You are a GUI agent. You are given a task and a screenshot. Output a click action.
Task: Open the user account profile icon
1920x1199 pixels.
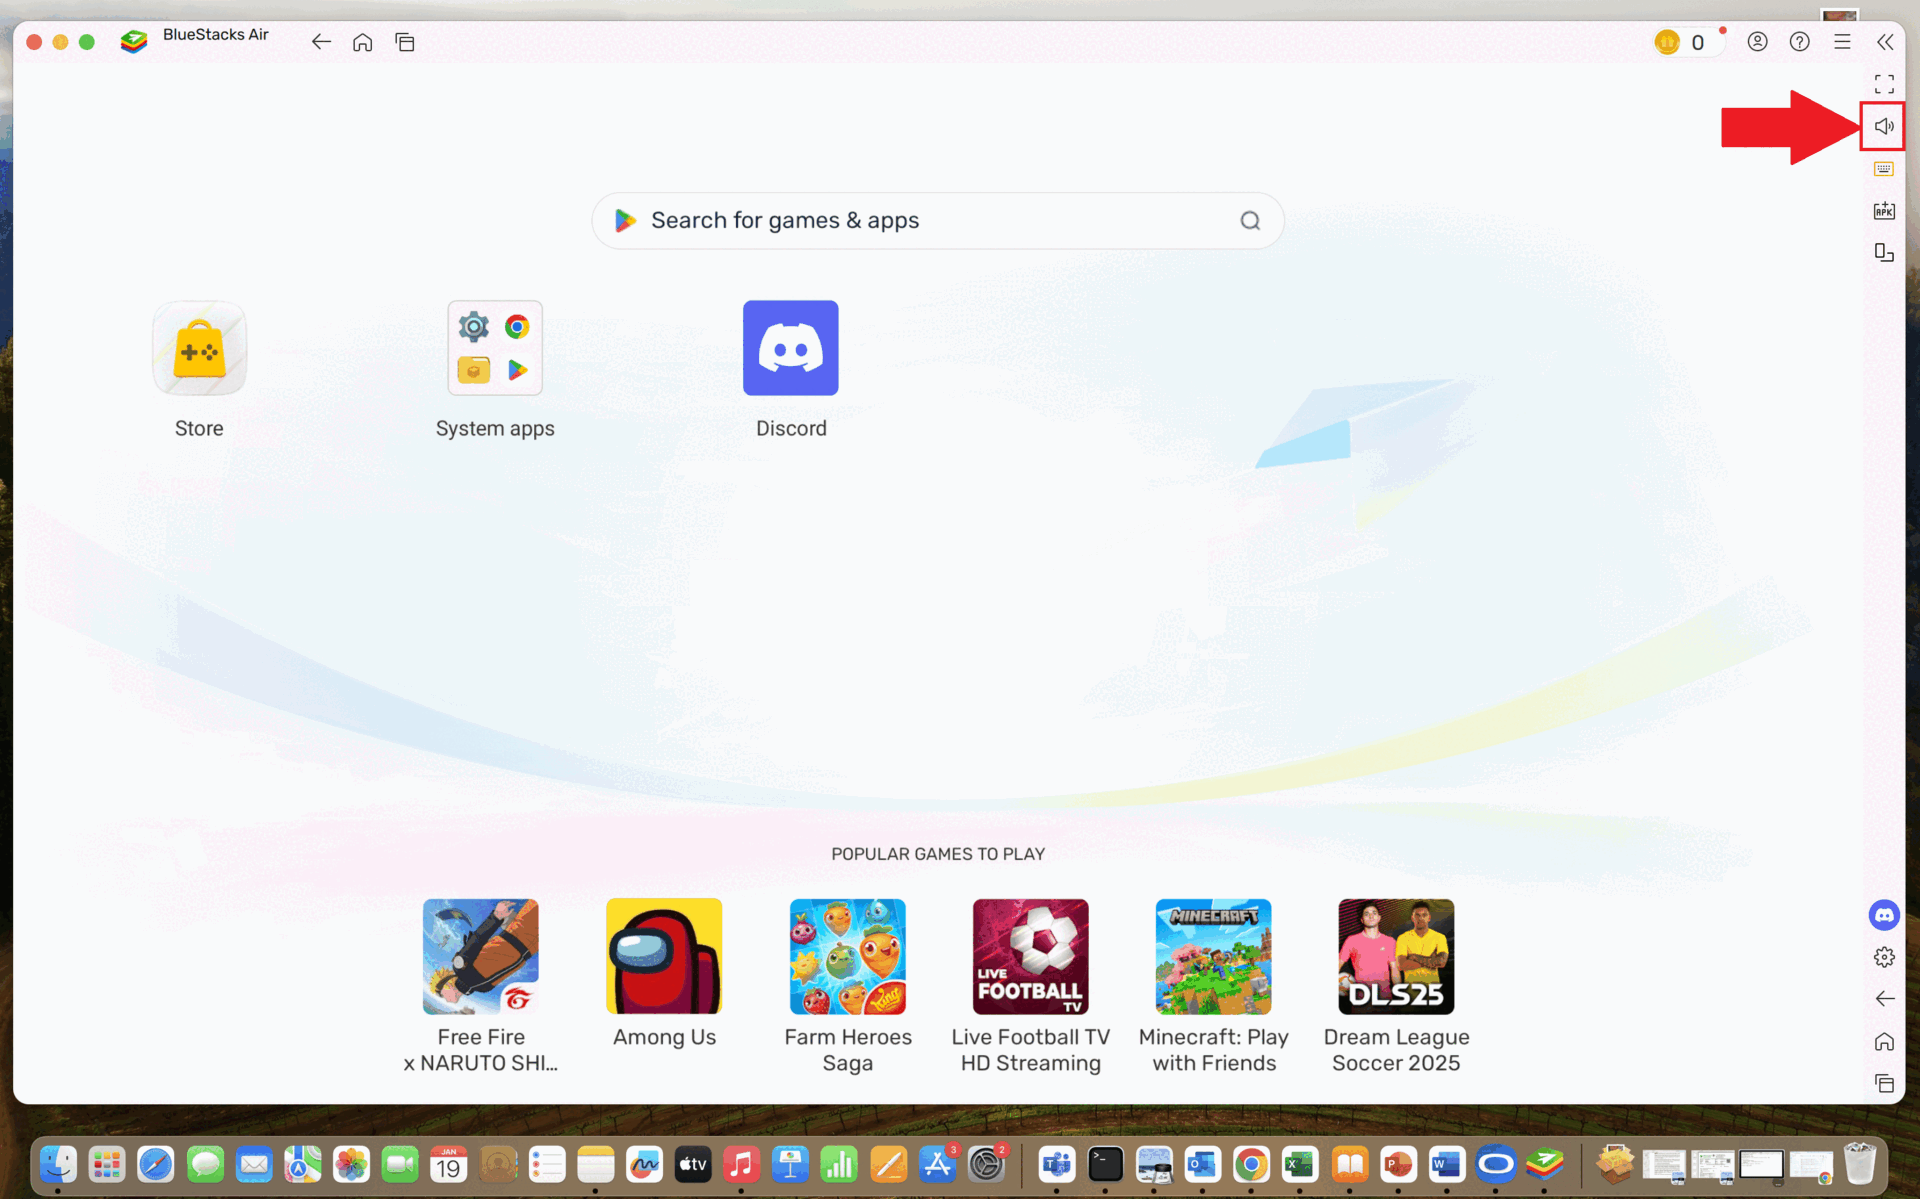click(x=1757, y=42)
